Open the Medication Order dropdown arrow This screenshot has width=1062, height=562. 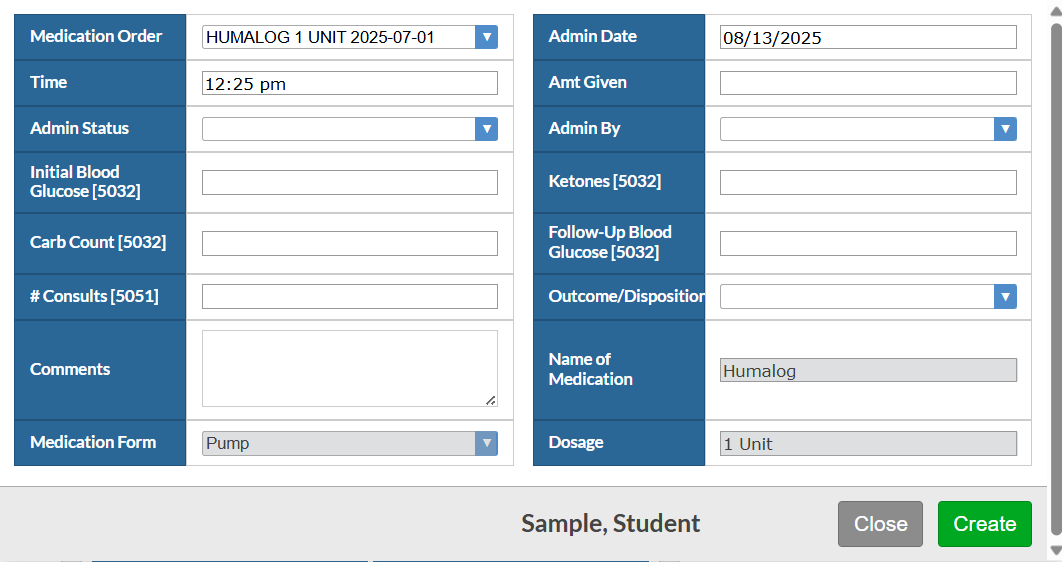coord(486,37)
